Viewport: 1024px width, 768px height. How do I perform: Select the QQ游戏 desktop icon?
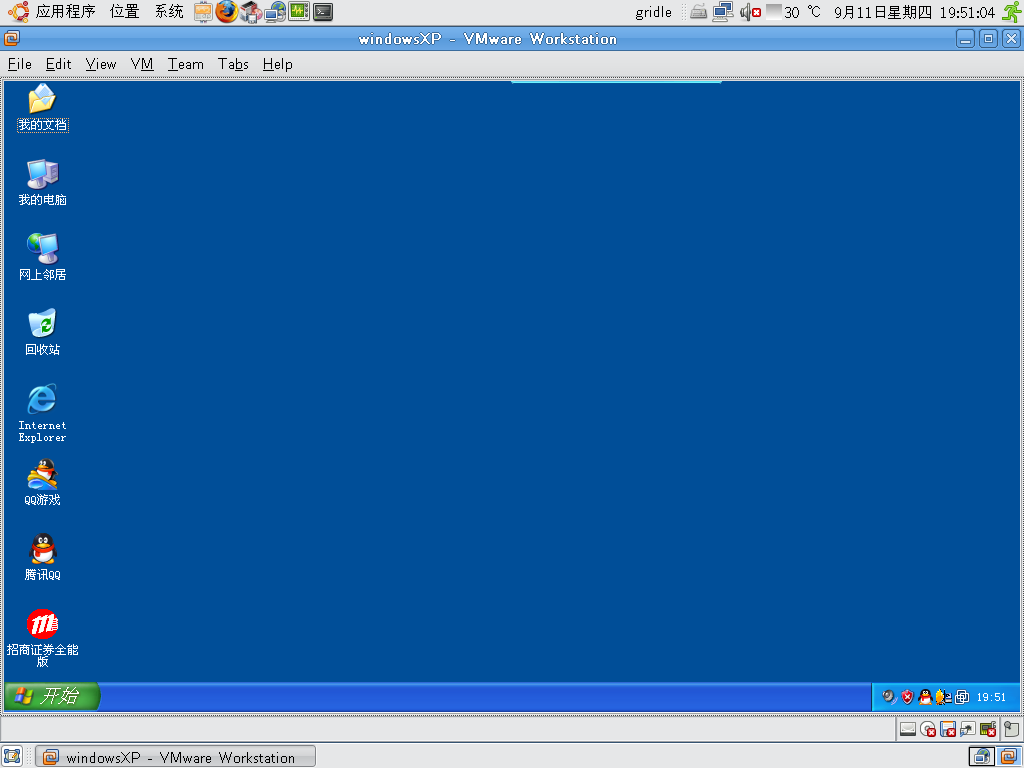pos(42,483)
